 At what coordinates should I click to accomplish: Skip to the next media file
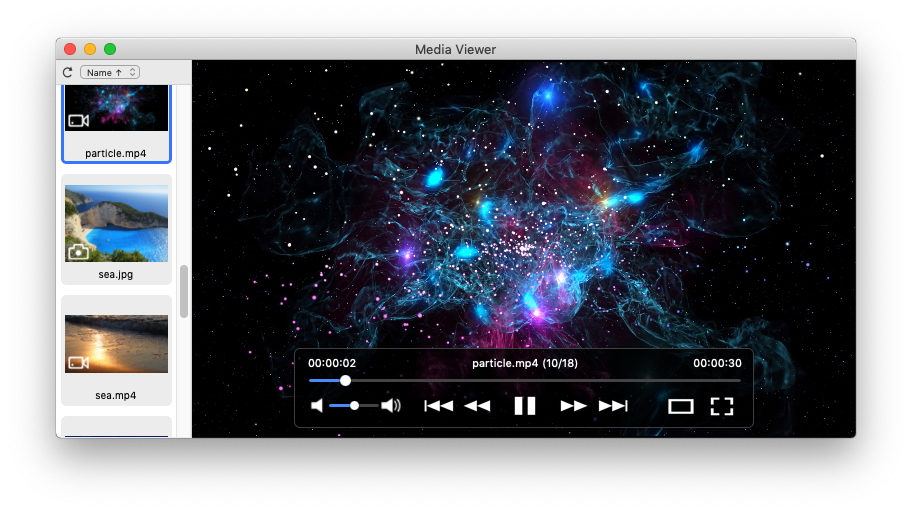pos(613,406)
